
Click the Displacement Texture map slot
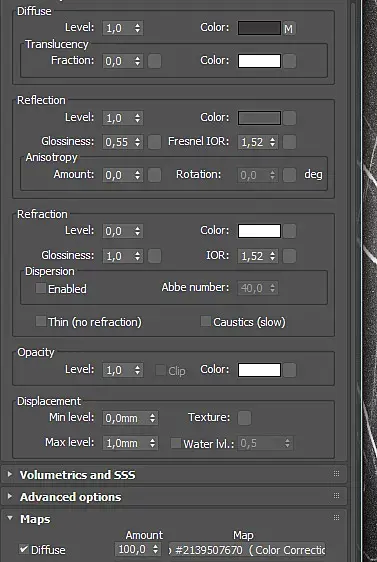pyautogui.click(x=244, y=418)
